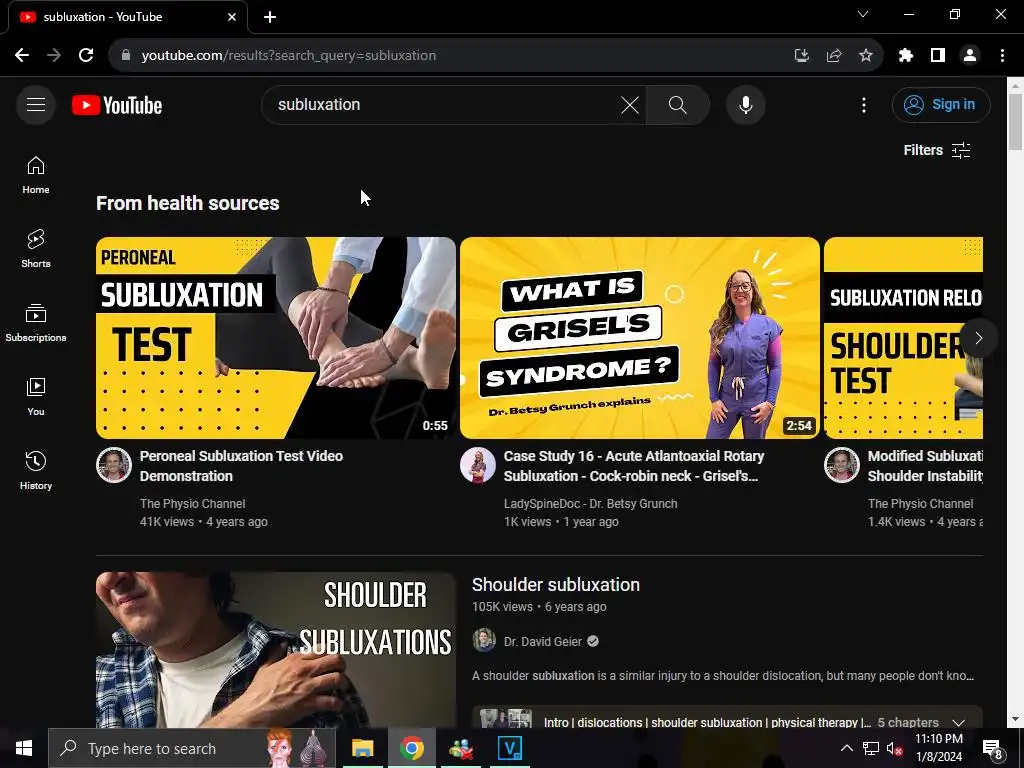Open Shoulder Subluxations video thumbnail

(x=276, y=650)
